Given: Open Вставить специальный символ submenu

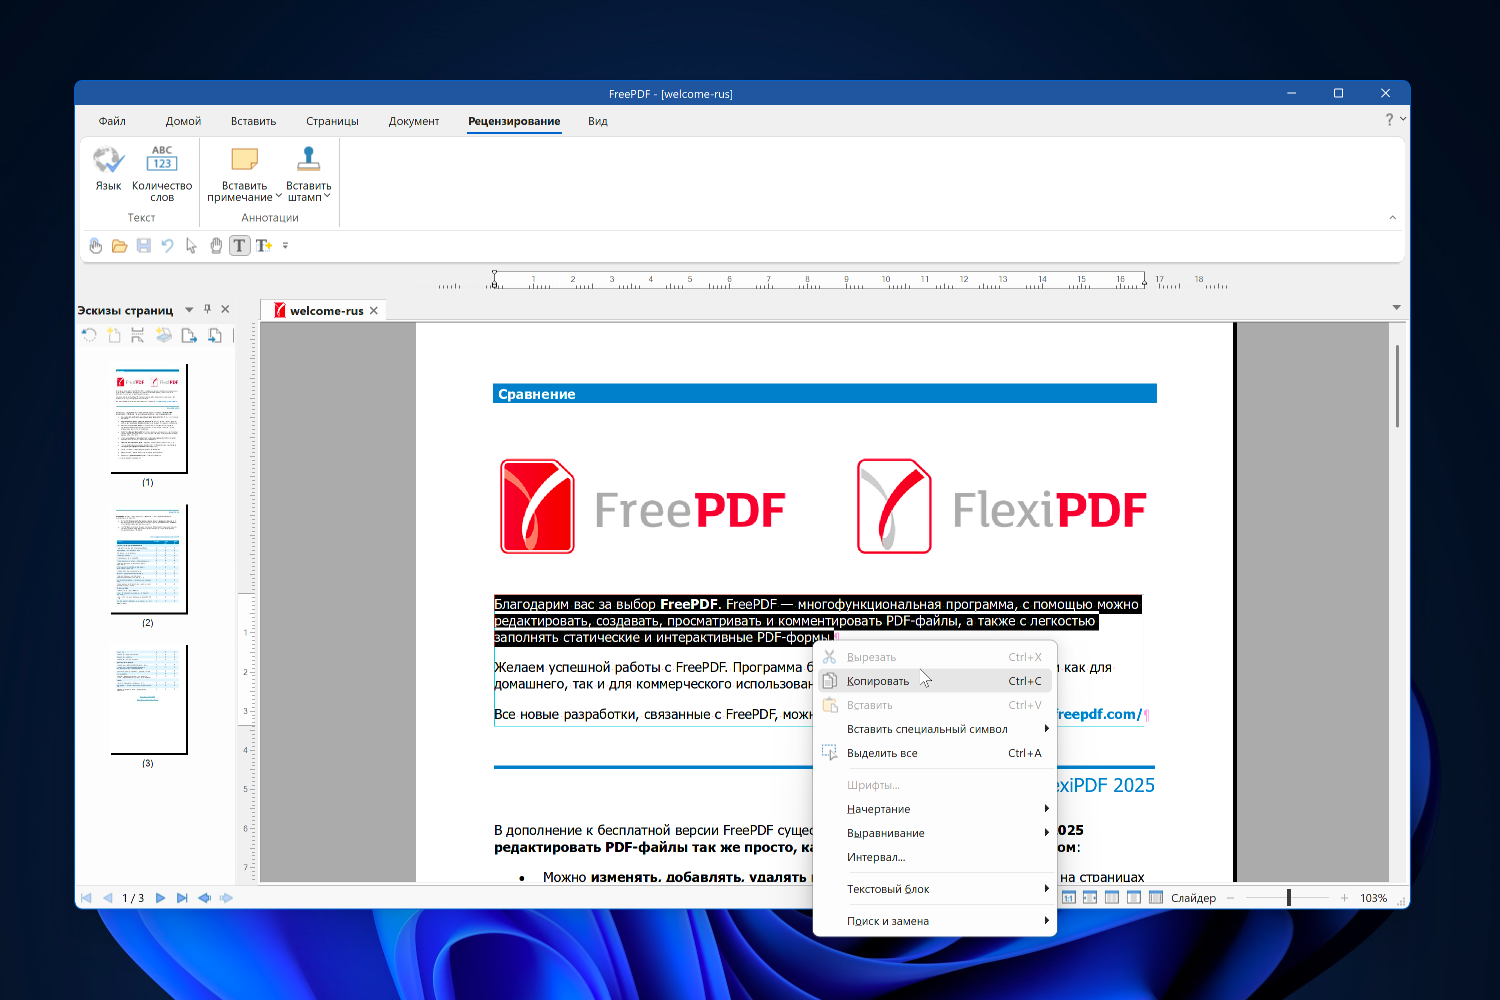Looking at the screenshot, I should [x=935, y=729].
